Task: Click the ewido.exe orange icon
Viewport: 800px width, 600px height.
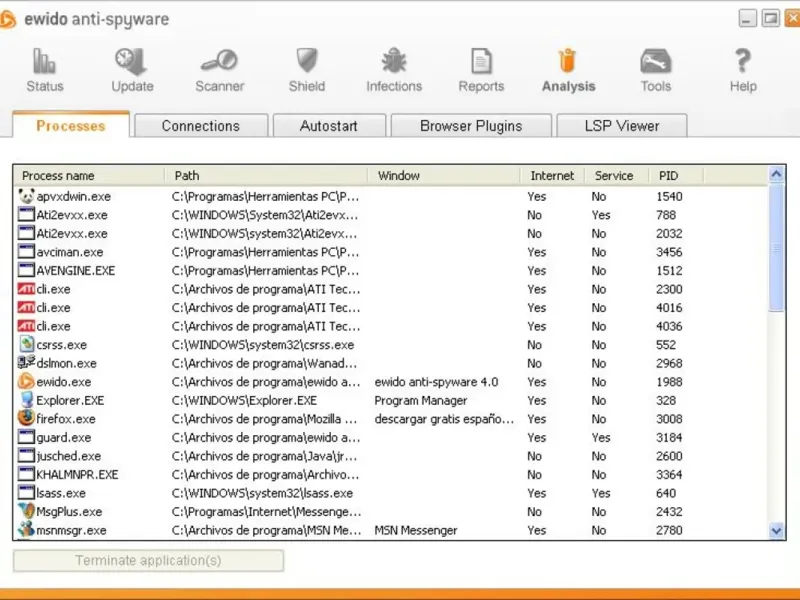Action: [26, 381]
